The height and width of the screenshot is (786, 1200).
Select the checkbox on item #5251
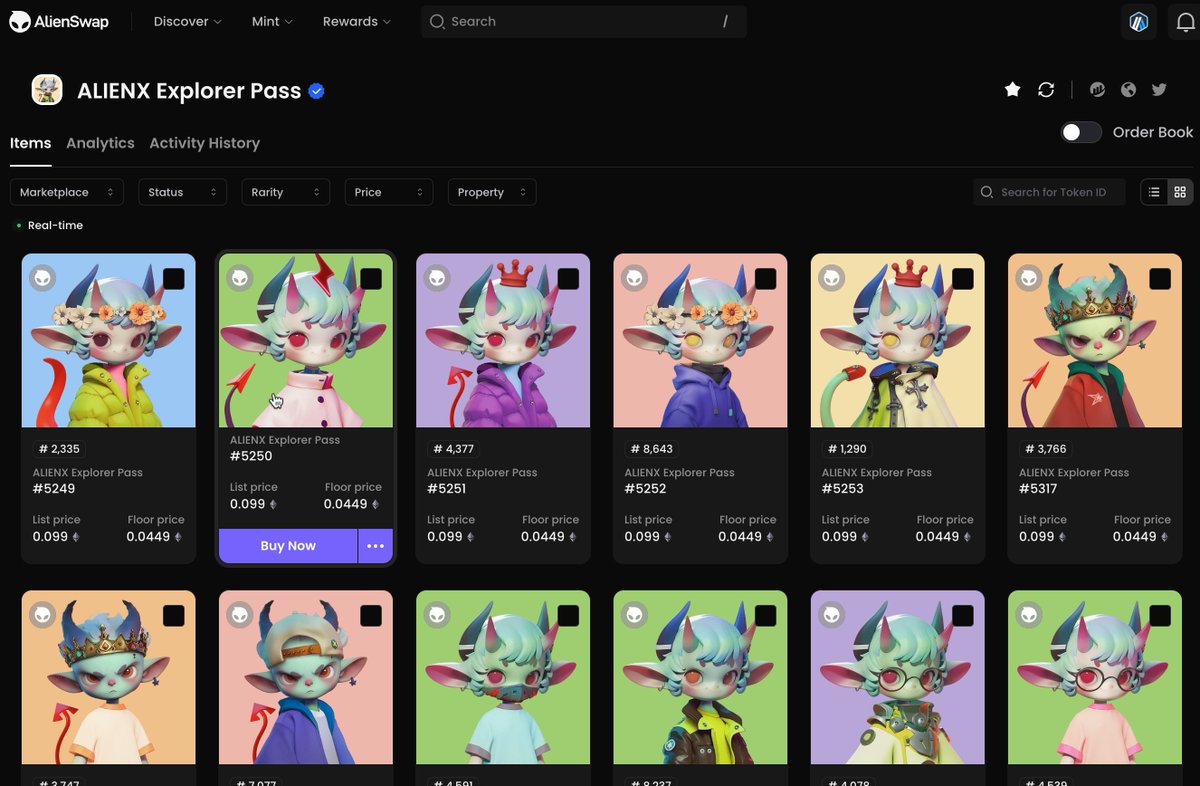click(x=568, y=279)
